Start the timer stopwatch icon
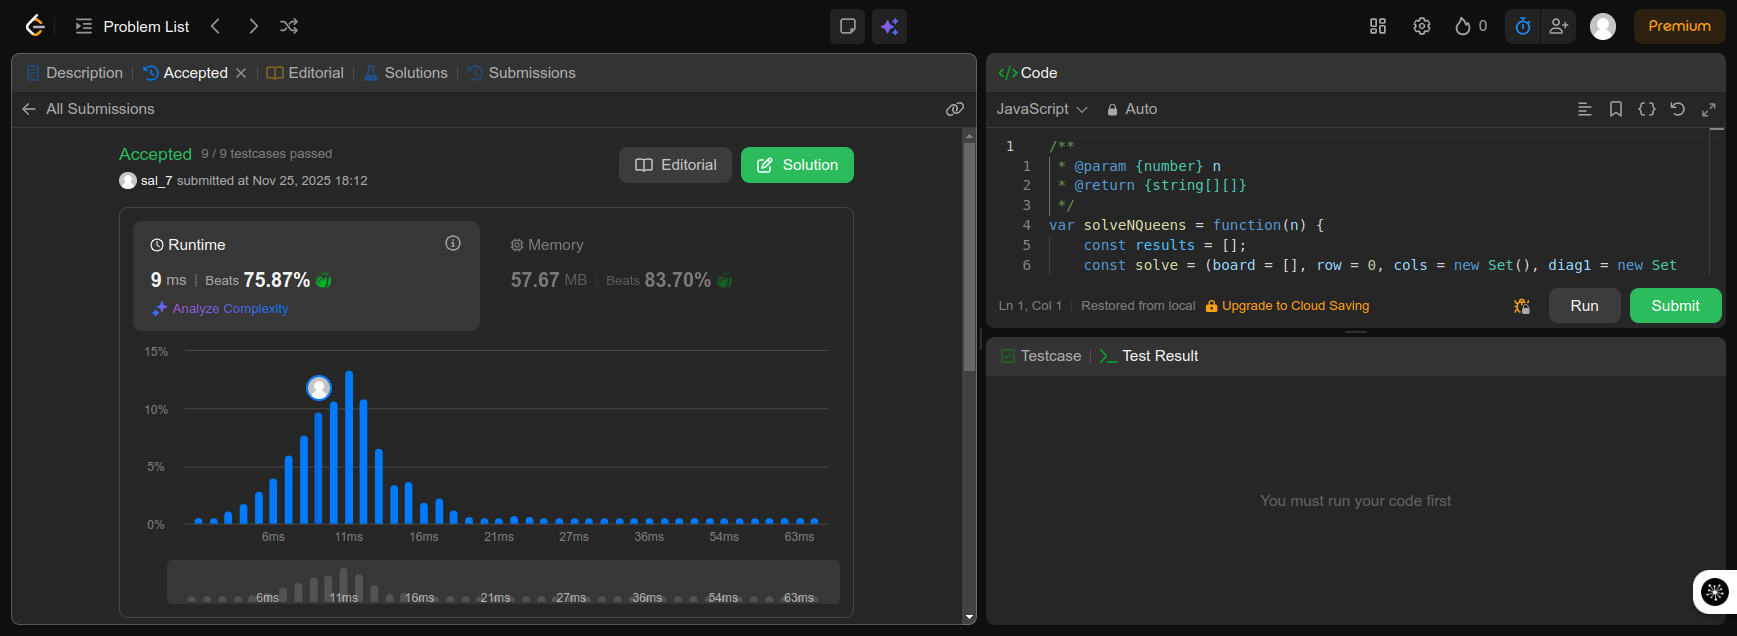This screenshot has width=1737, height=636. pos(1522,26)
